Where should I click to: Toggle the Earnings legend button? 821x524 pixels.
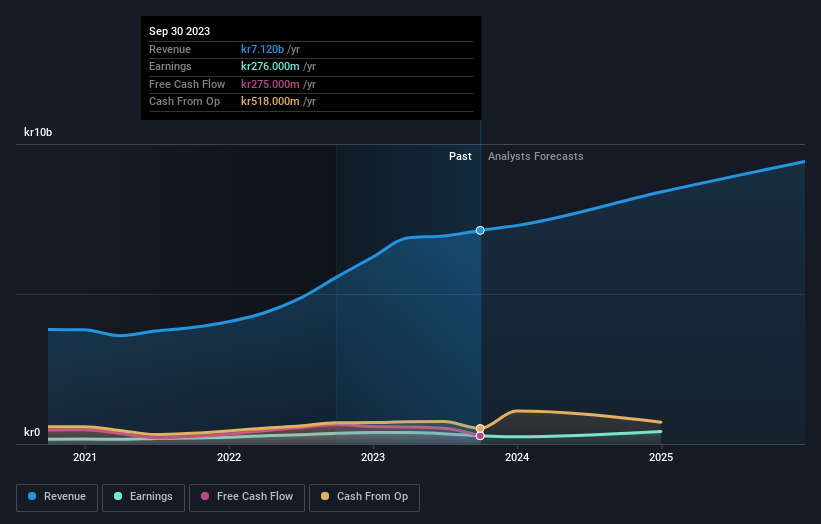pos(143,497)
